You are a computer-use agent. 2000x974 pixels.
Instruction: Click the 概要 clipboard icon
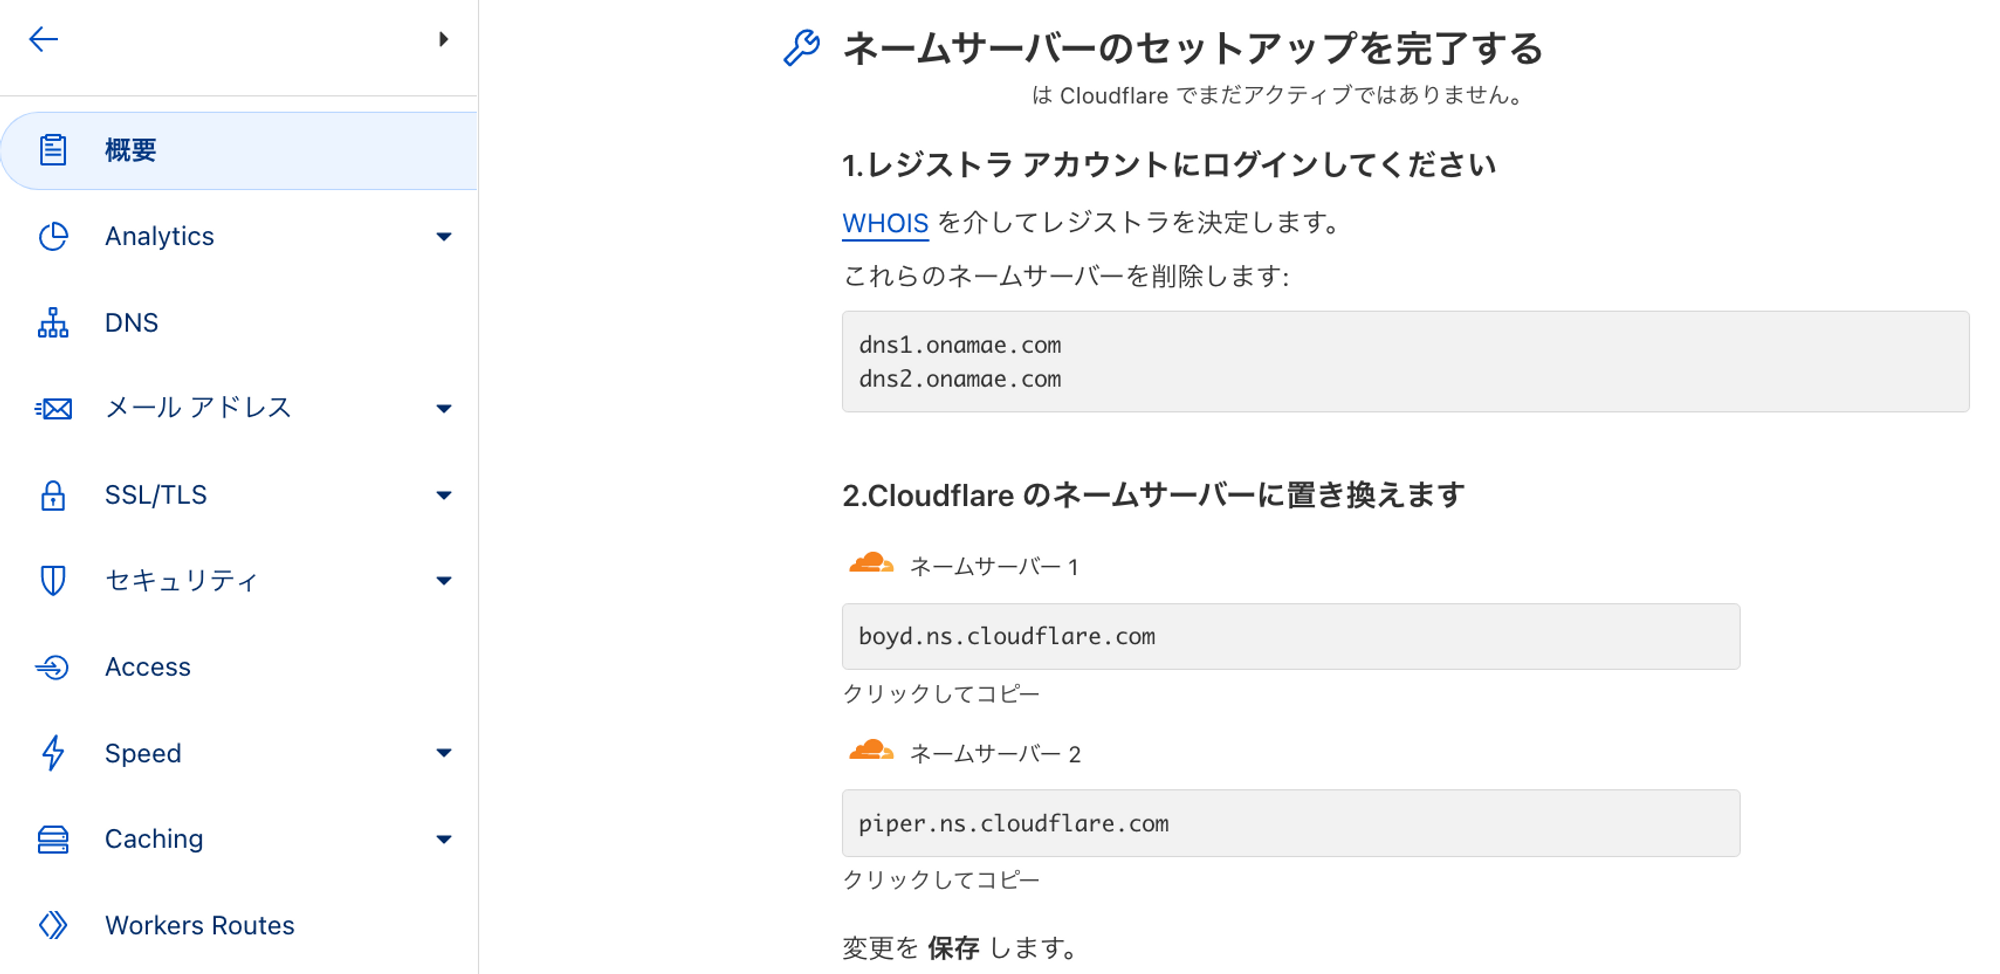pos(53,150)
